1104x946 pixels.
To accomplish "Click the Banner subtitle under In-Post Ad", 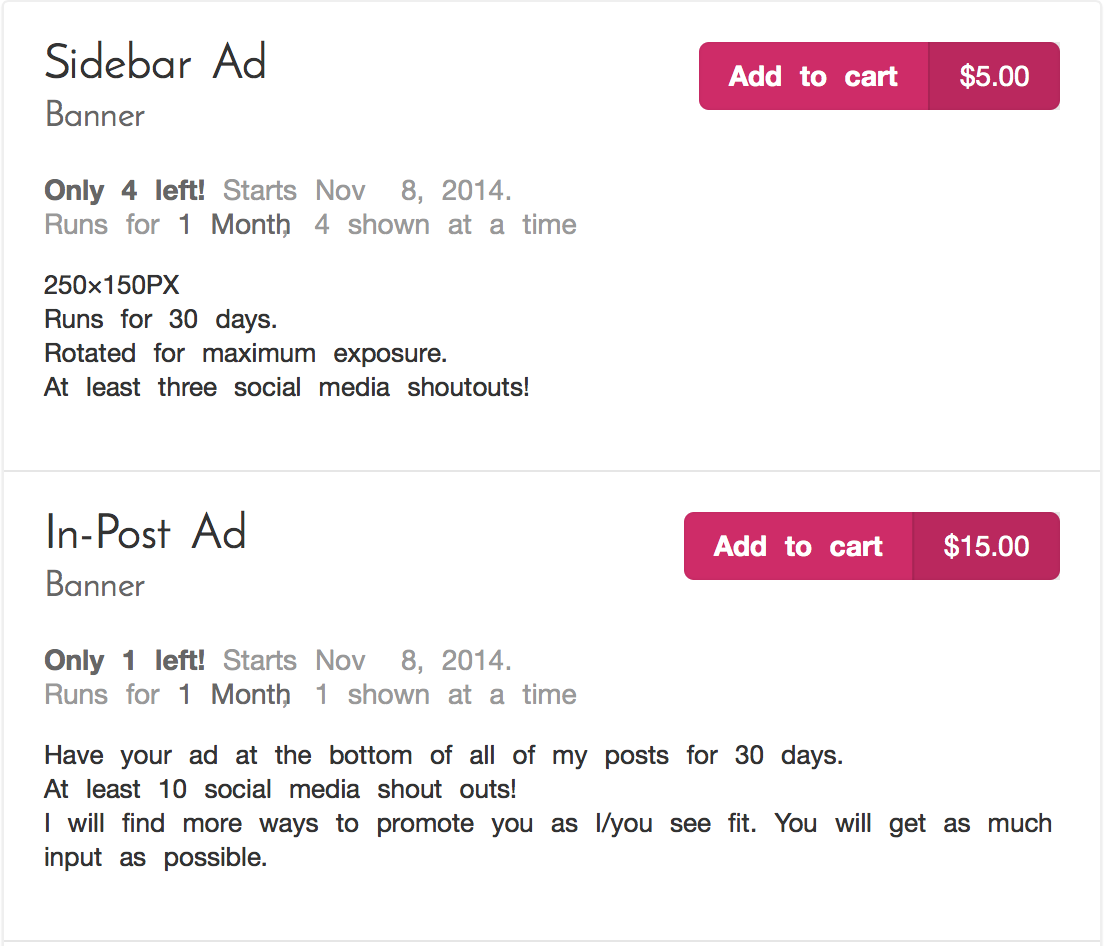I will pyautogui.click(x=95, y=585).
